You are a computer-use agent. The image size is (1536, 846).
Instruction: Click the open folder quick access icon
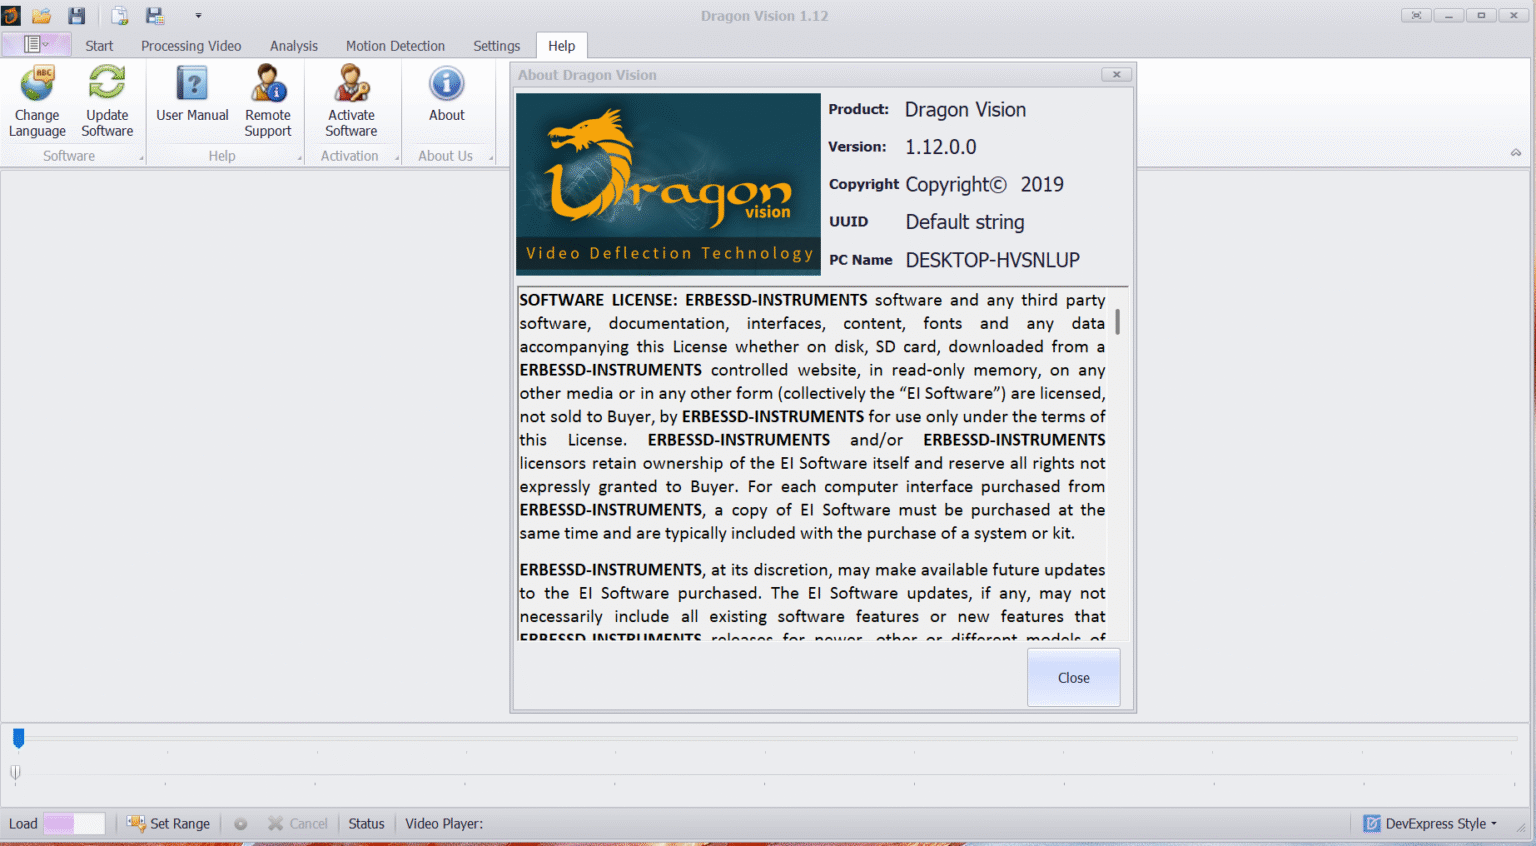[x=41, y=15]
